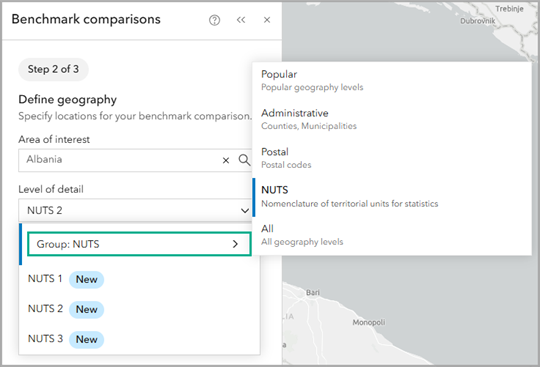Choose the All geography levels group
Image resolution: width=540 pixels, height=367 pixels.
pos(392,235)
